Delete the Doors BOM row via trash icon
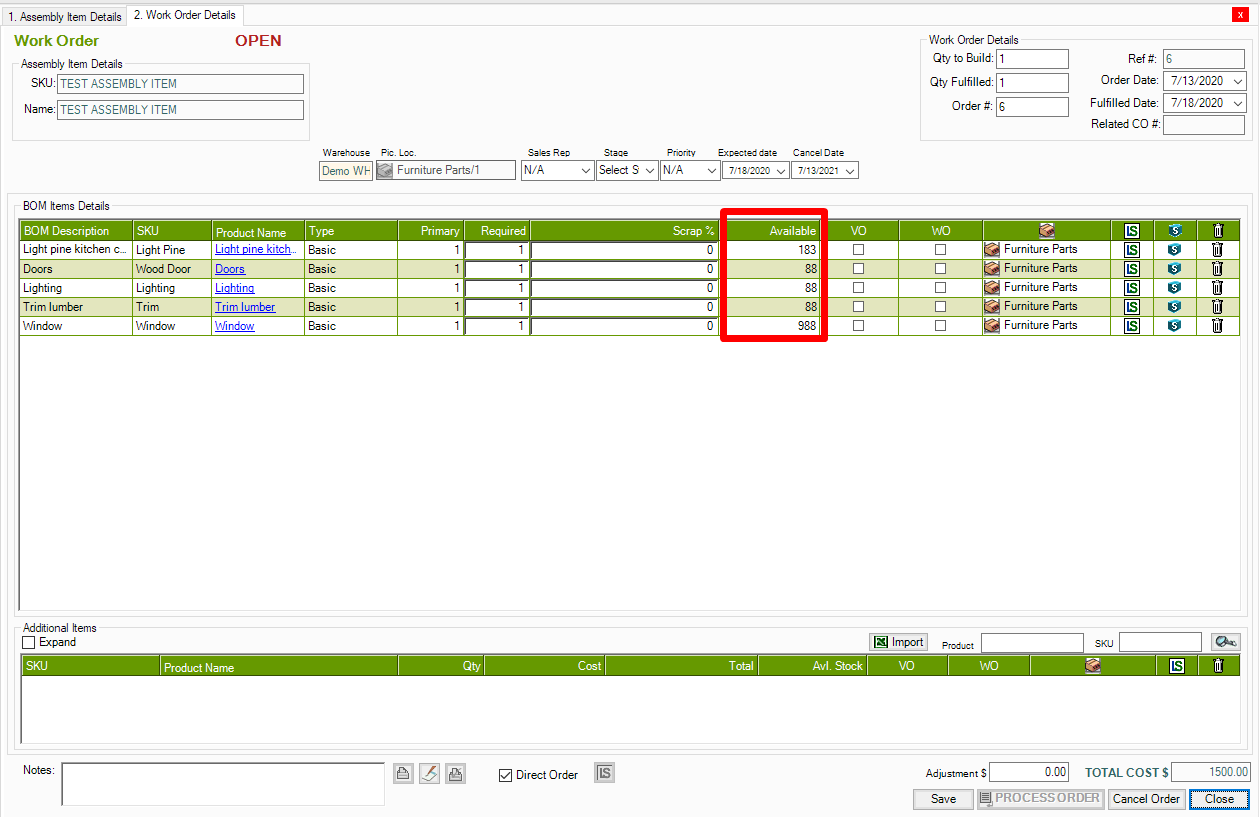This screenshot has height=817, width=1260. click(1217, 268)
